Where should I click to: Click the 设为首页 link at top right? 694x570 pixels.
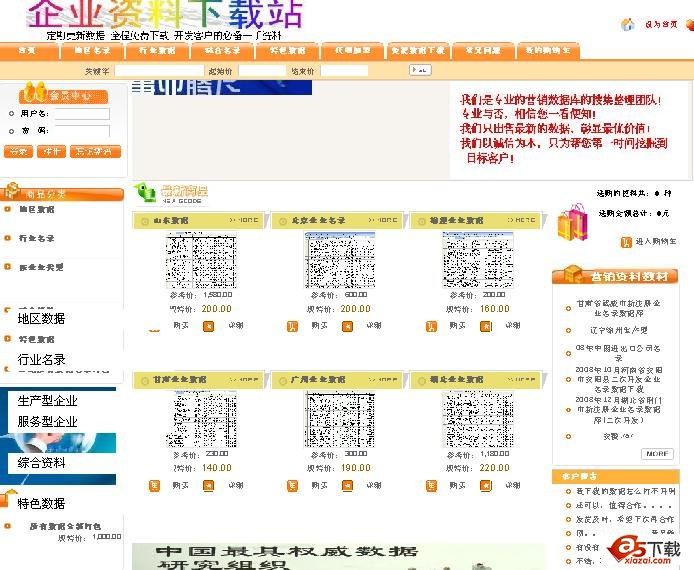tap(661, 24)
